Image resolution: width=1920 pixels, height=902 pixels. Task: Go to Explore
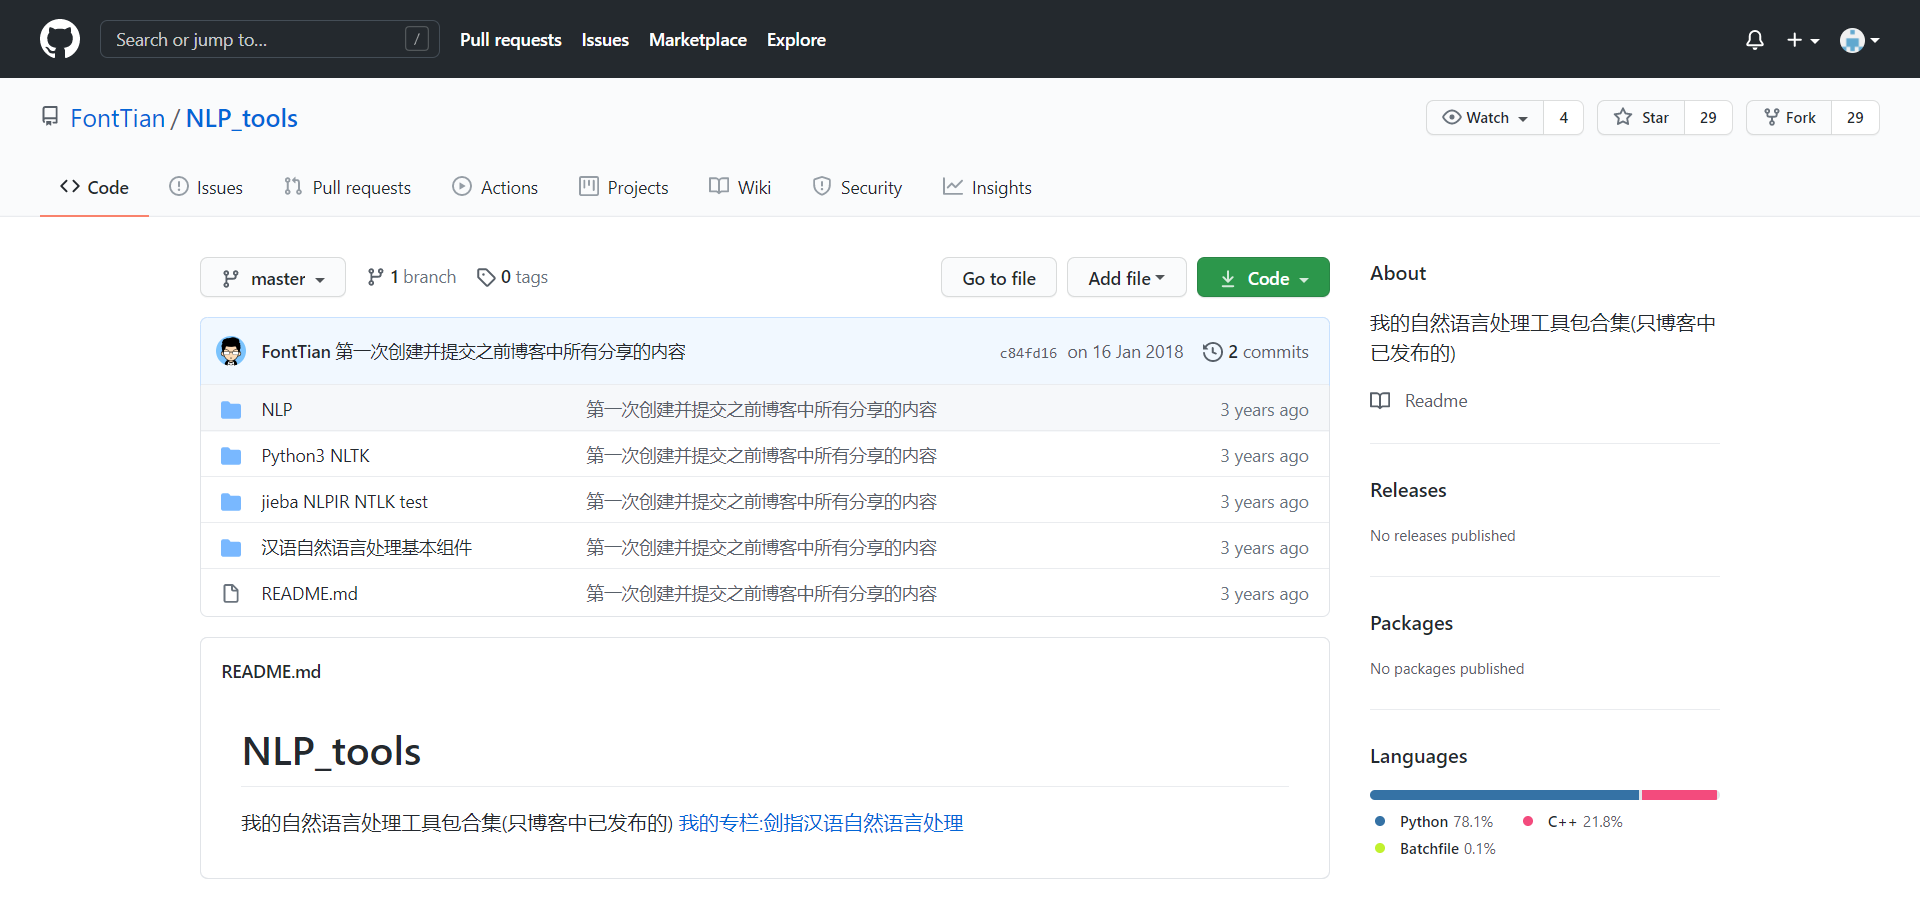(796, 40)
